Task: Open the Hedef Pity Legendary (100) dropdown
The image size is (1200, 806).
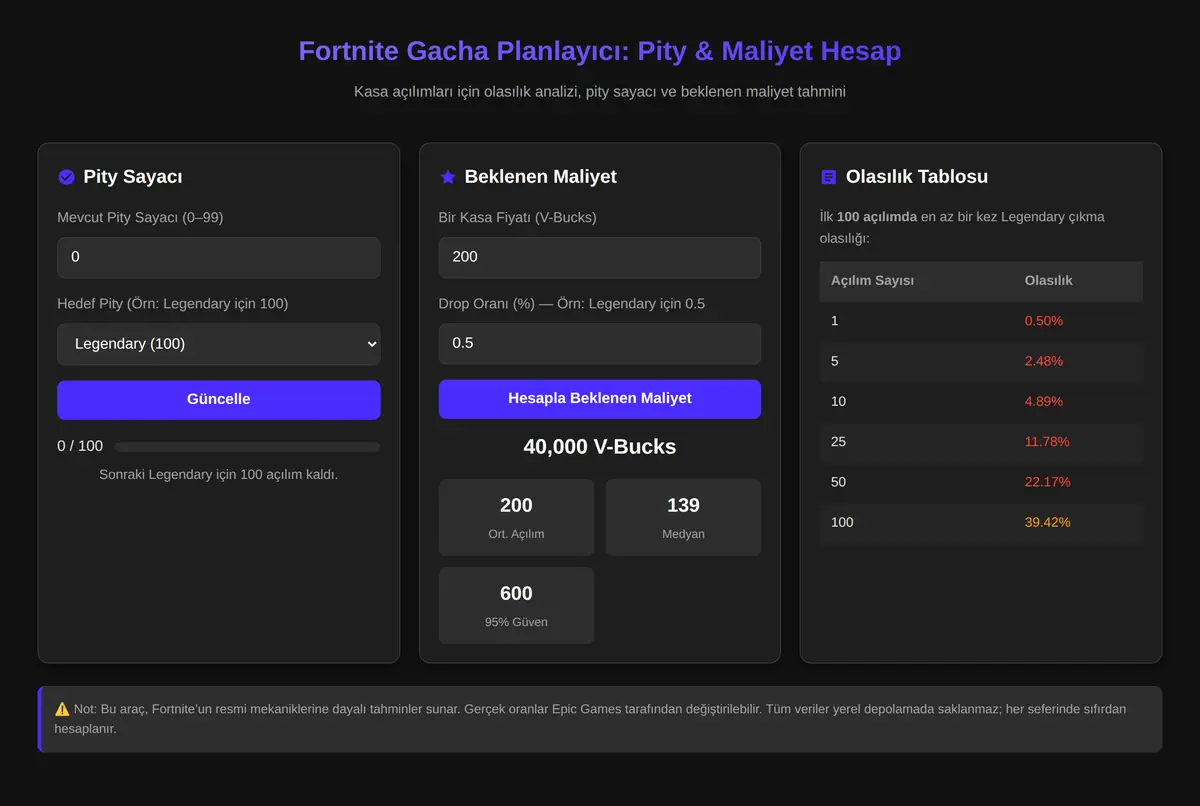Action: coord(219,343)
